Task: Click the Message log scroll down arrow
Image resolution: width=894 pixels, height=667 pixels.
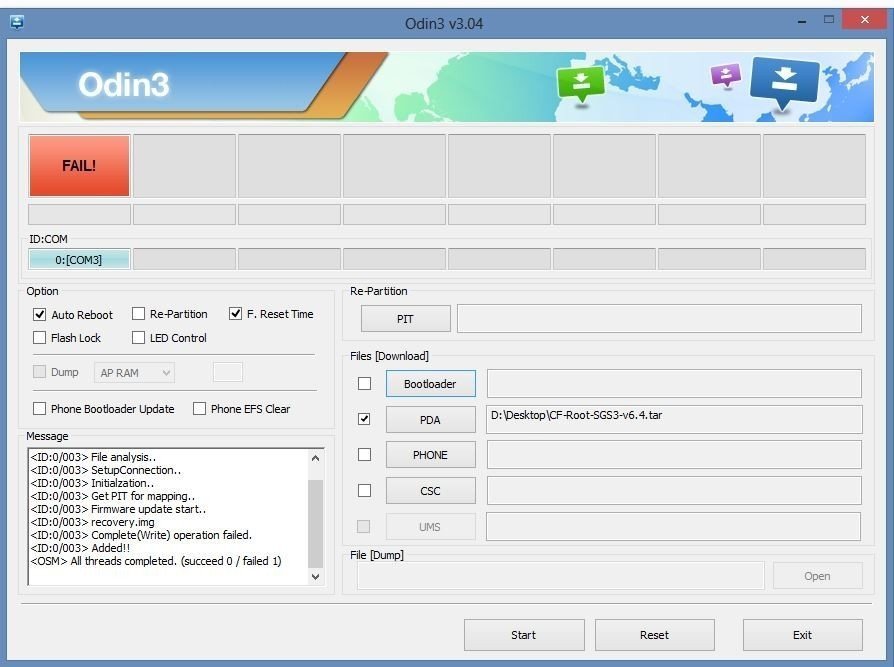Action: (x=315, y=576)
